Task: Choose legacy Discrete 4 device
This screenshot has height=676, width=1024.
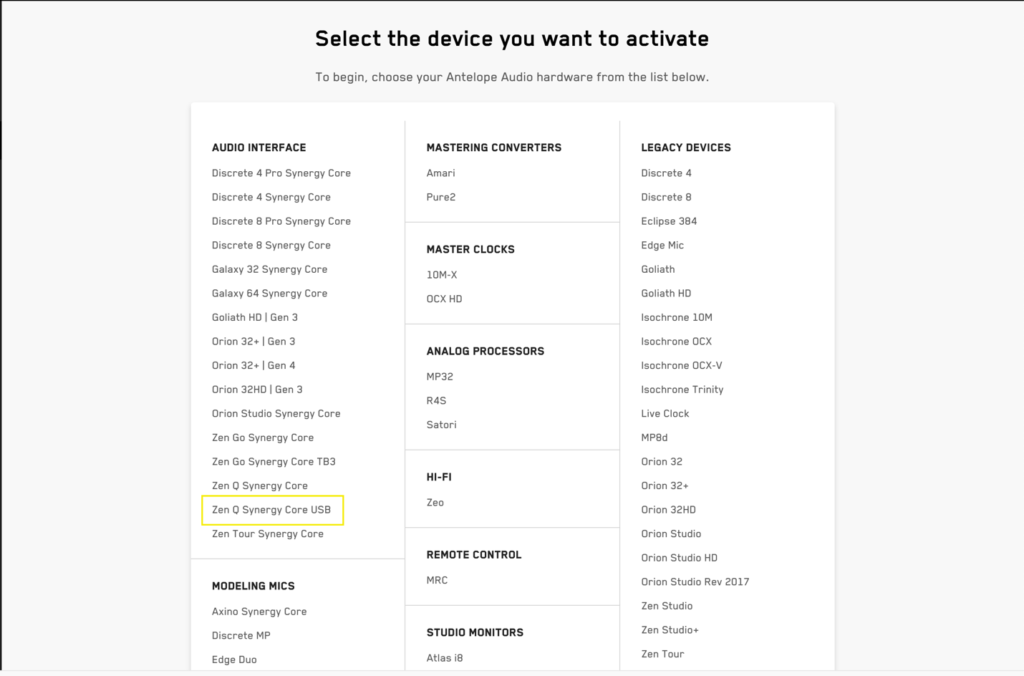Action: 666,173
